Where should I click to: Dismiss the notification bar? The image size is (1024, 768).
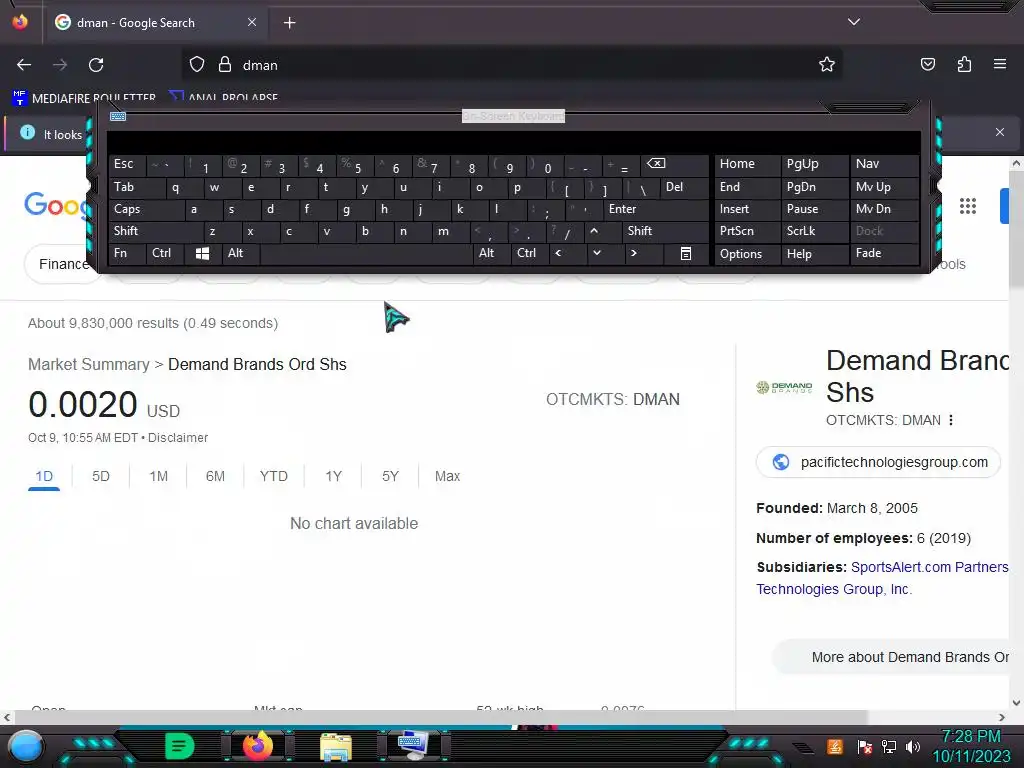(1000, 132)
